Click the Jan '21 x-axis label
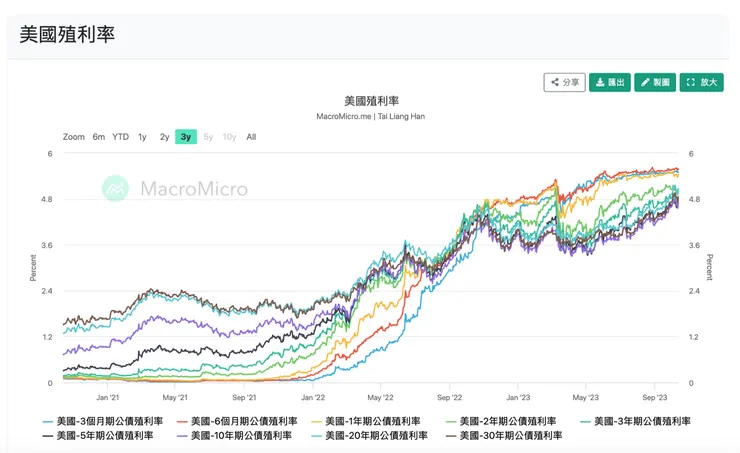 [108, 397]
